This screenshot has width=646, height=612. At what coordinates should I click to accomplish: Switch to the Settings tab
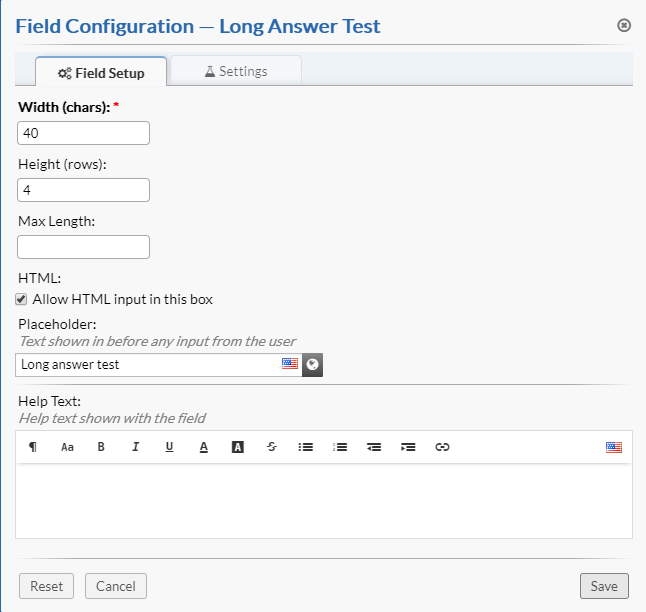pyautogui.click(x=236, y=71)
